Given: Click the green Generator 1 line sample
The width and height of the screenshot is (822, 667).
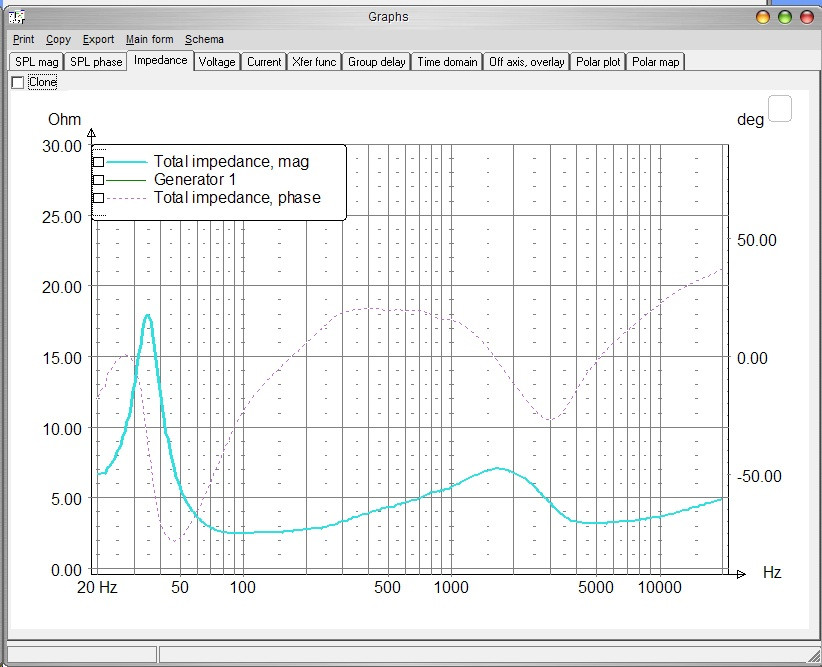Looking at the screenshot, I should [x=126, y=180].
